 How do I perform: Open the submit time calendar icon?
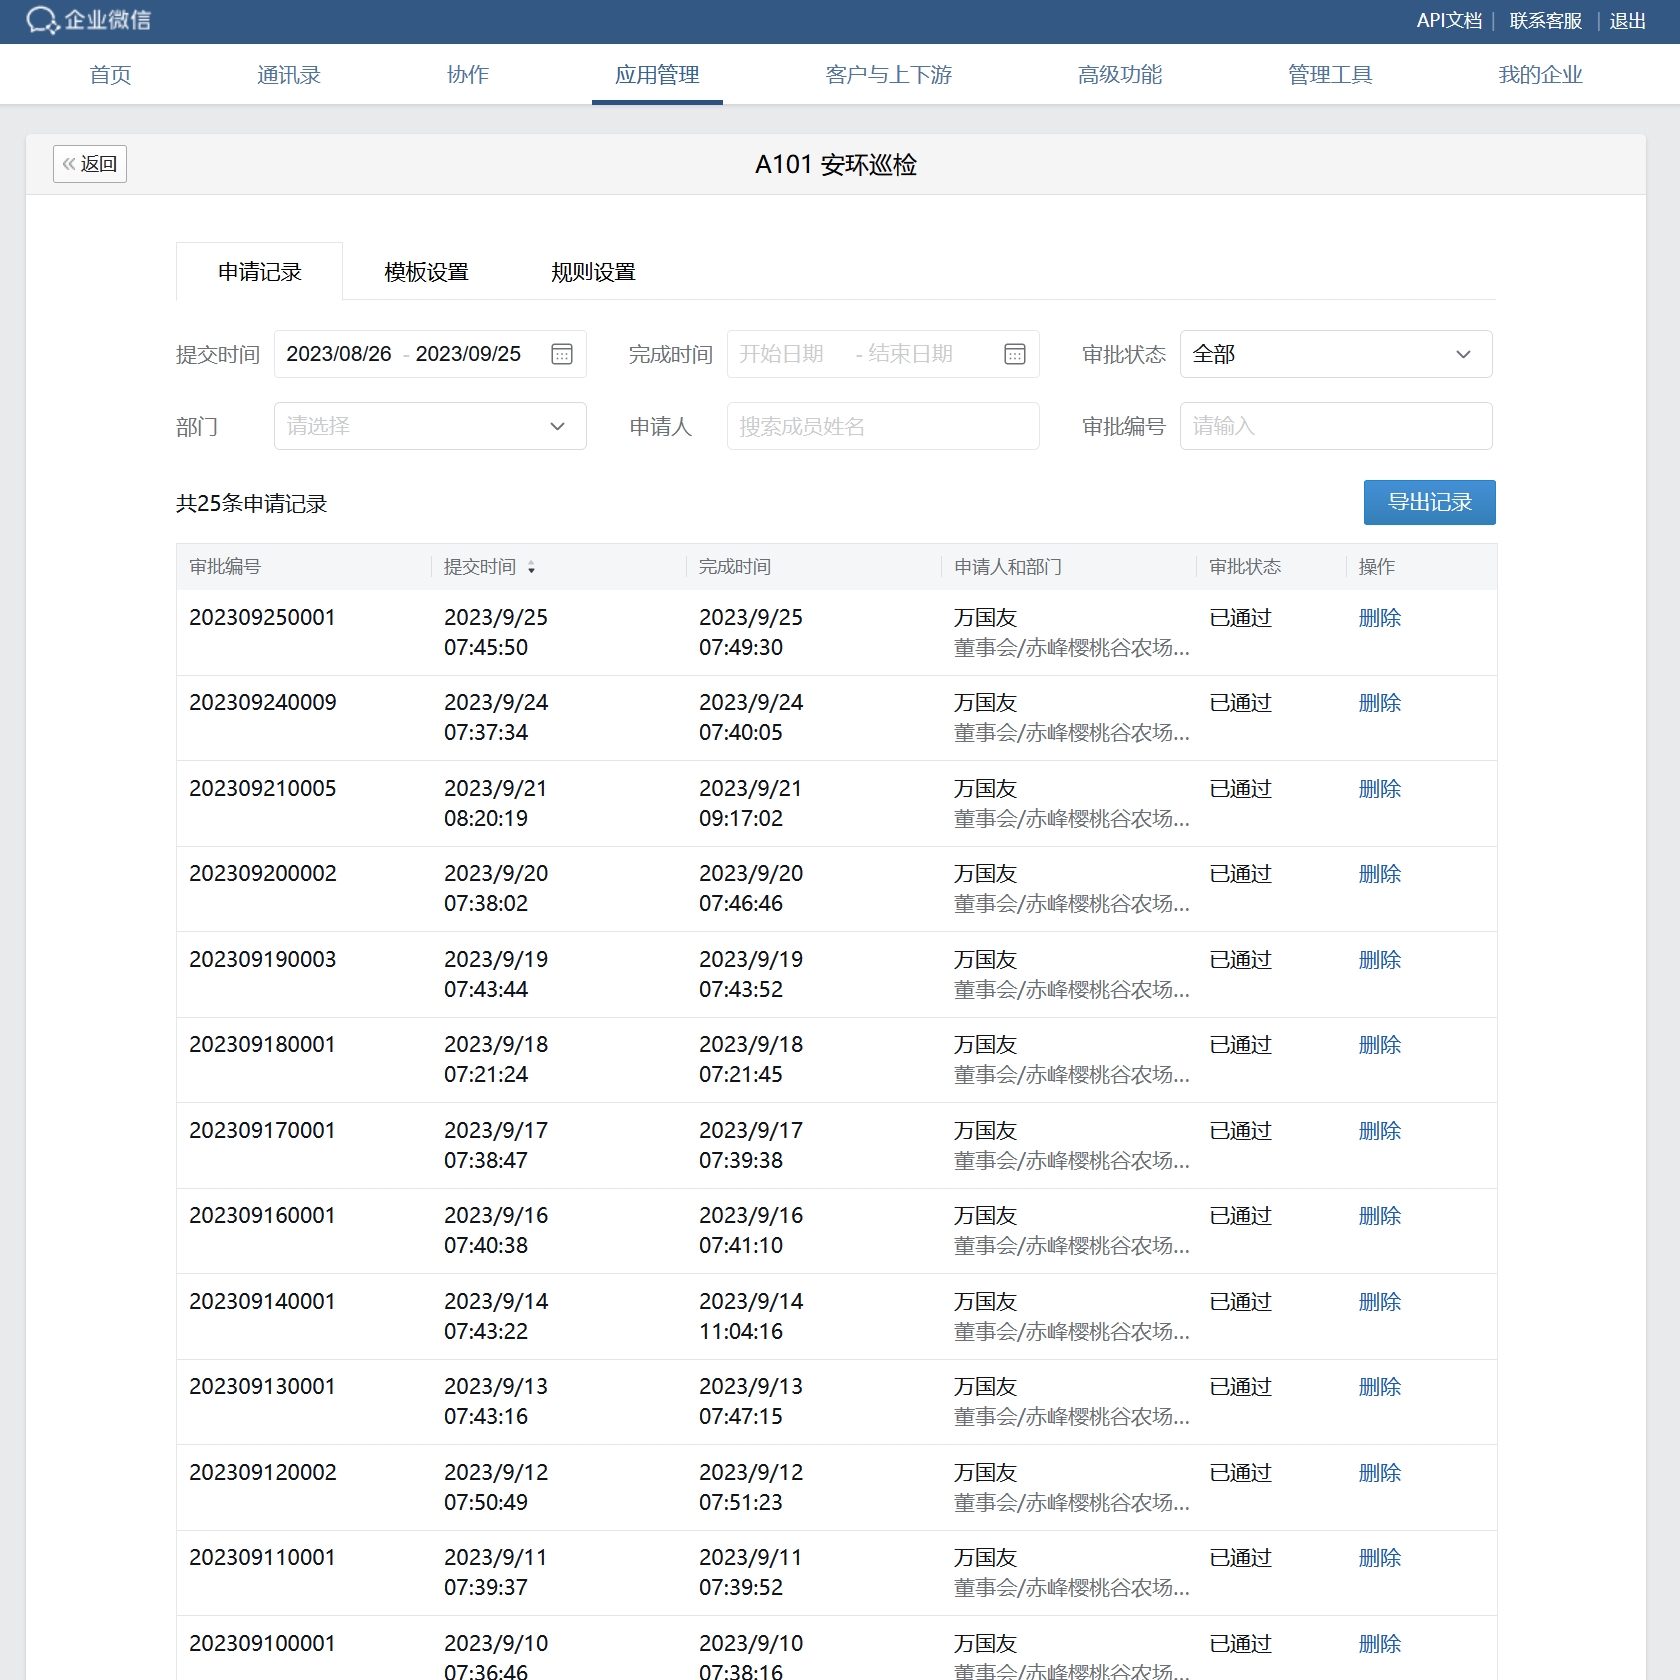562,354
